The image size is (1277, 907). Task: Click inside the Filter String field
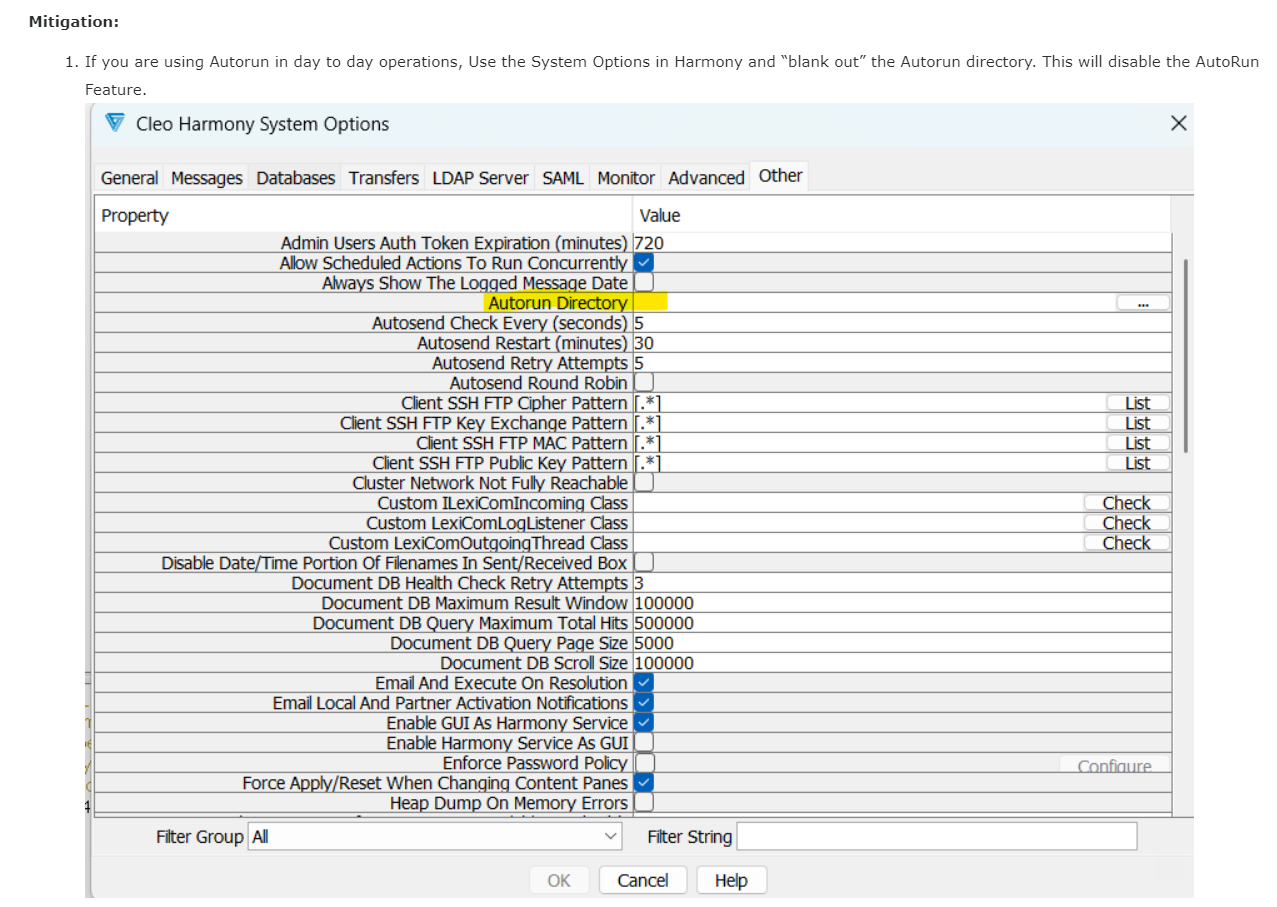coord(935,836)
